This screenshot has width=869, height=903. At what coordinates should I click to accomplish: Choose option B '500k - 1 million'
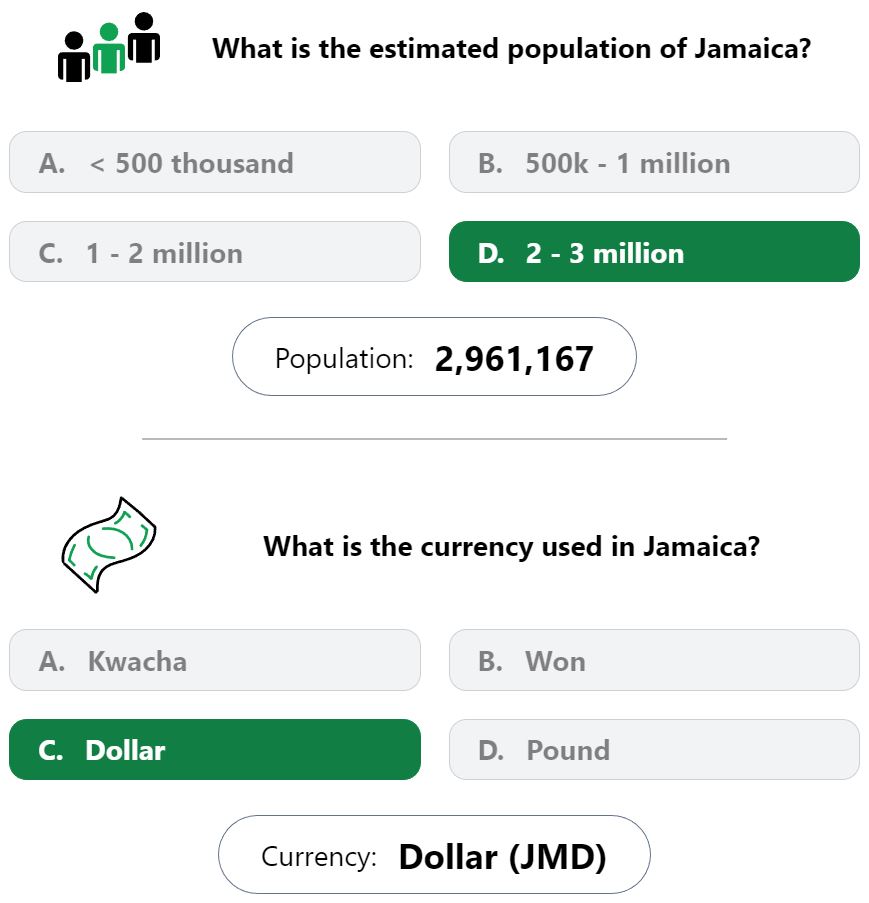pyautogui.click(x=654, y=162)
